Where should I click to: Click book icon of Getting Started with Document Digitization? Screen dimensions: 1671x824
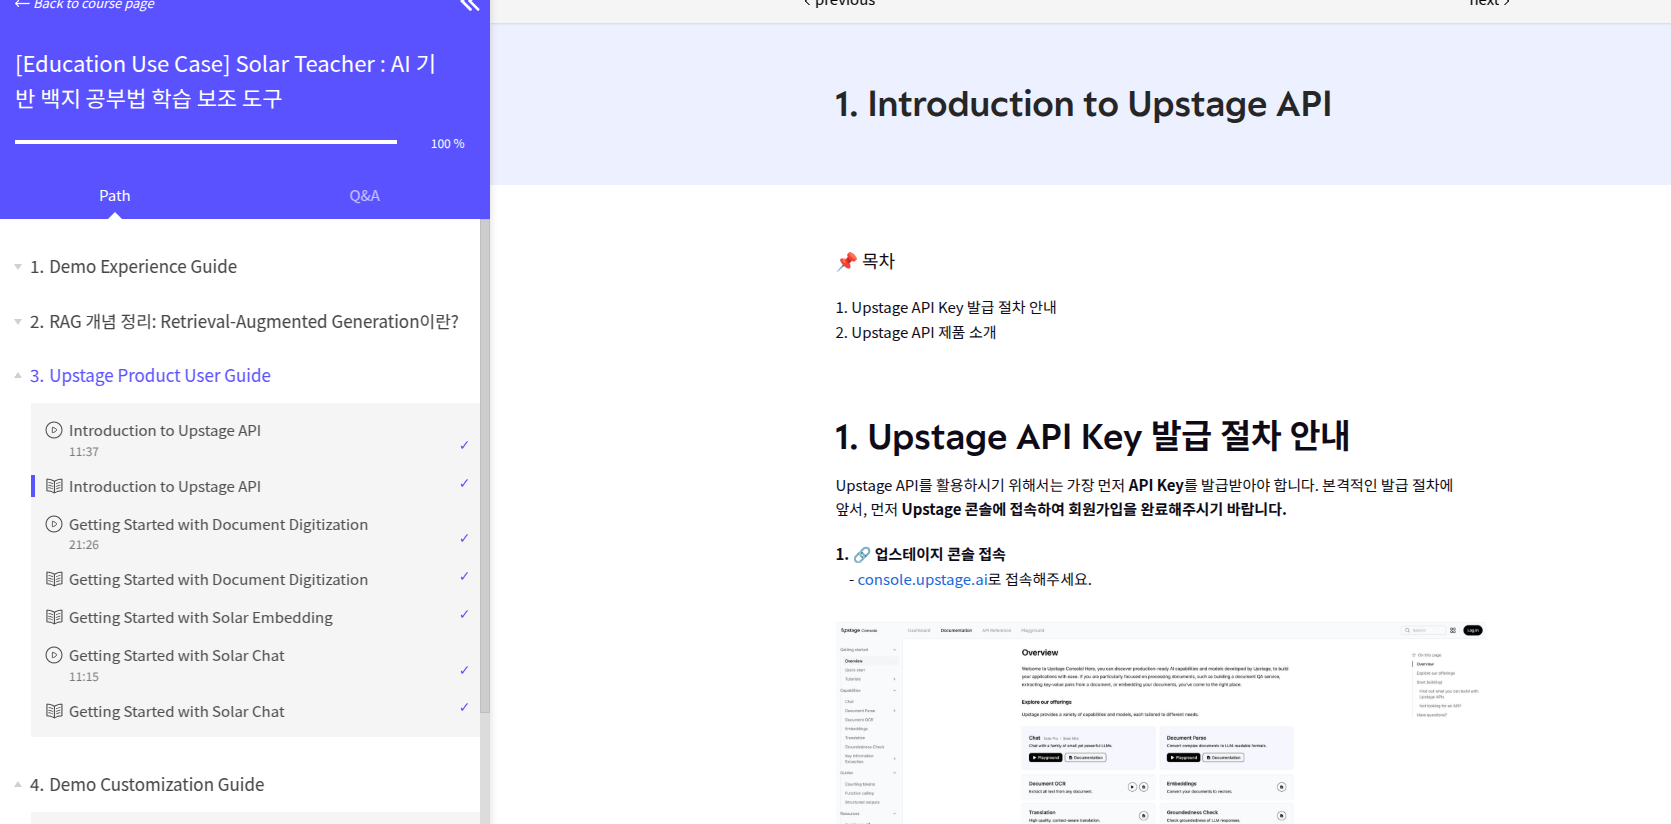54,579
